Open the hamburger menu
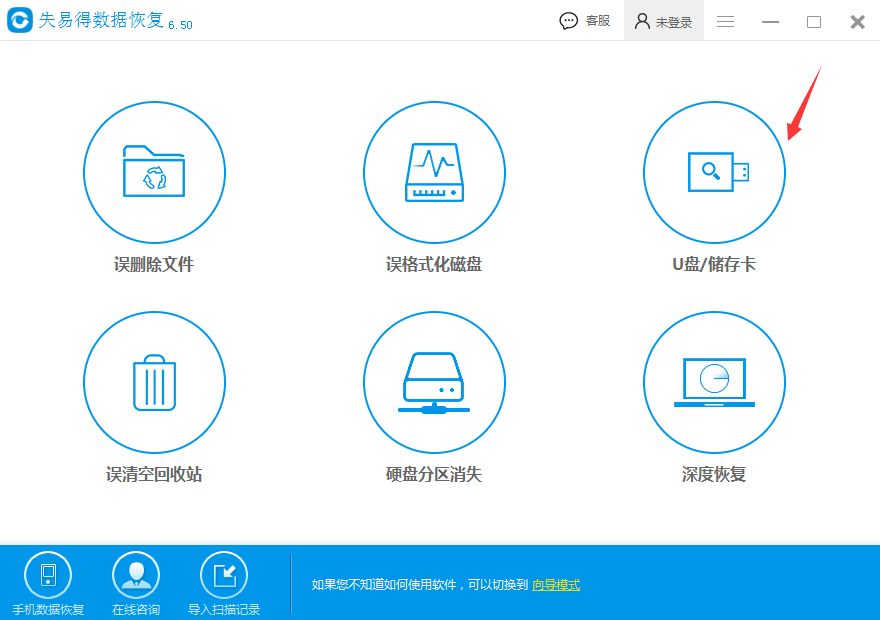Viewport: 880px width, 620px height. (723, 20)
